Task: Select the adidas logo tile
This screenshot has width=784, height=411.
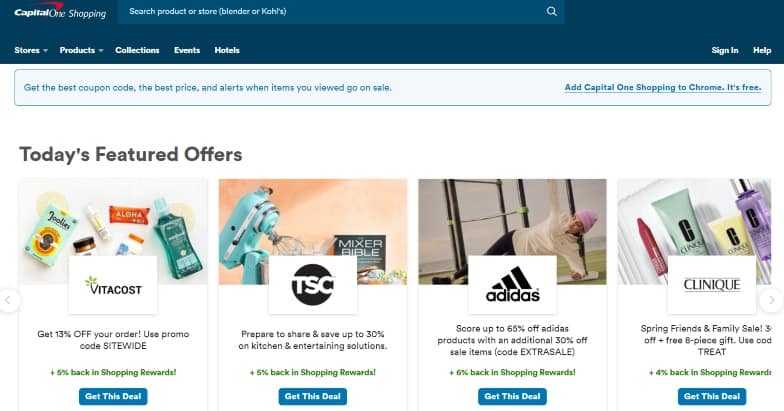Action: click(512, 285)
